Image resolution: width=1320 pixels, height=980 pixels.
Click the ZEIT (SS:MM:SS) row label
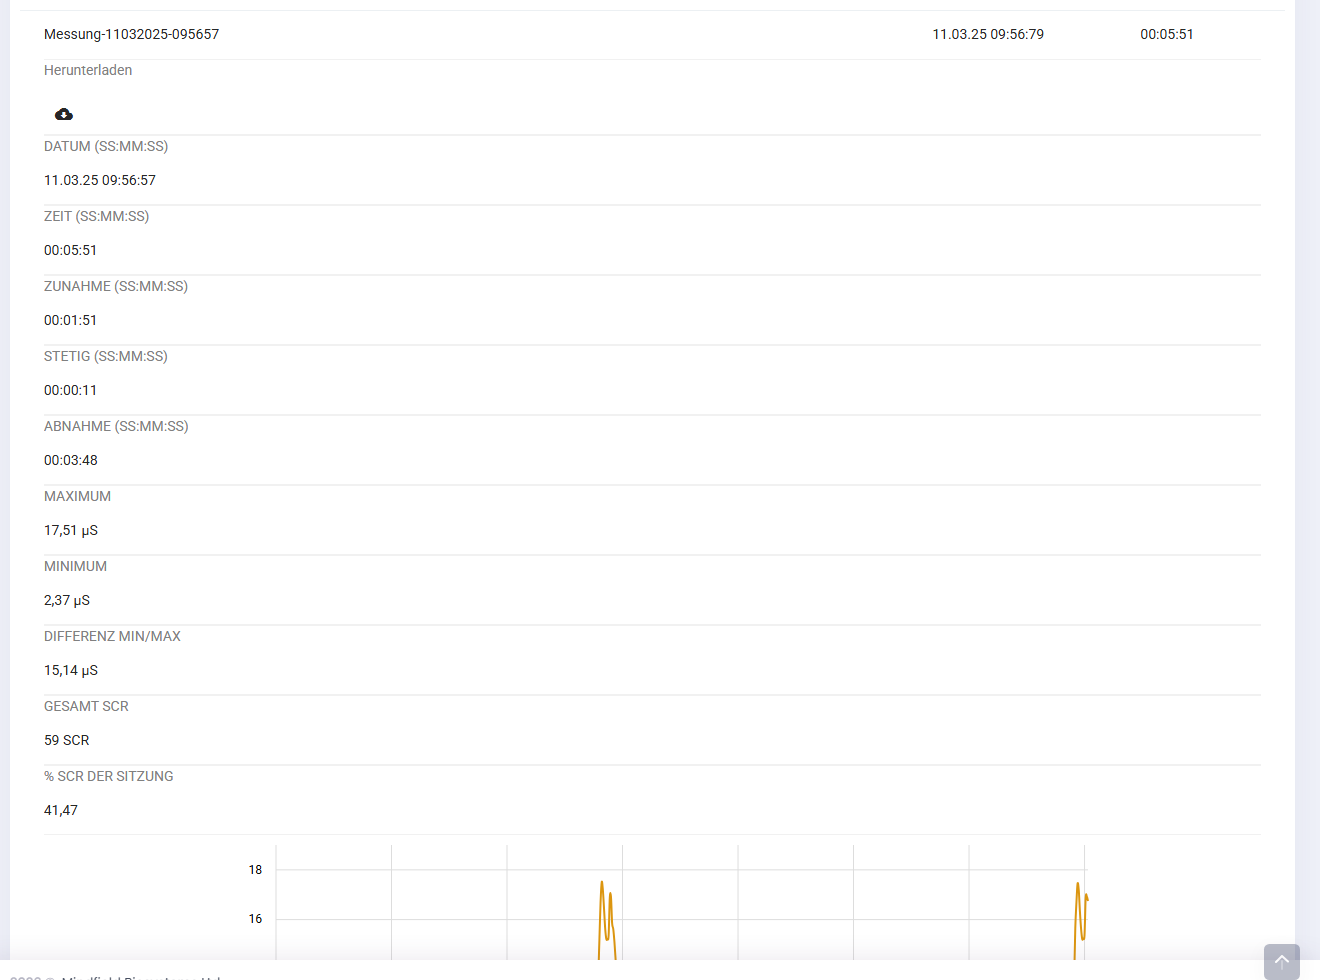pos(96,216)
